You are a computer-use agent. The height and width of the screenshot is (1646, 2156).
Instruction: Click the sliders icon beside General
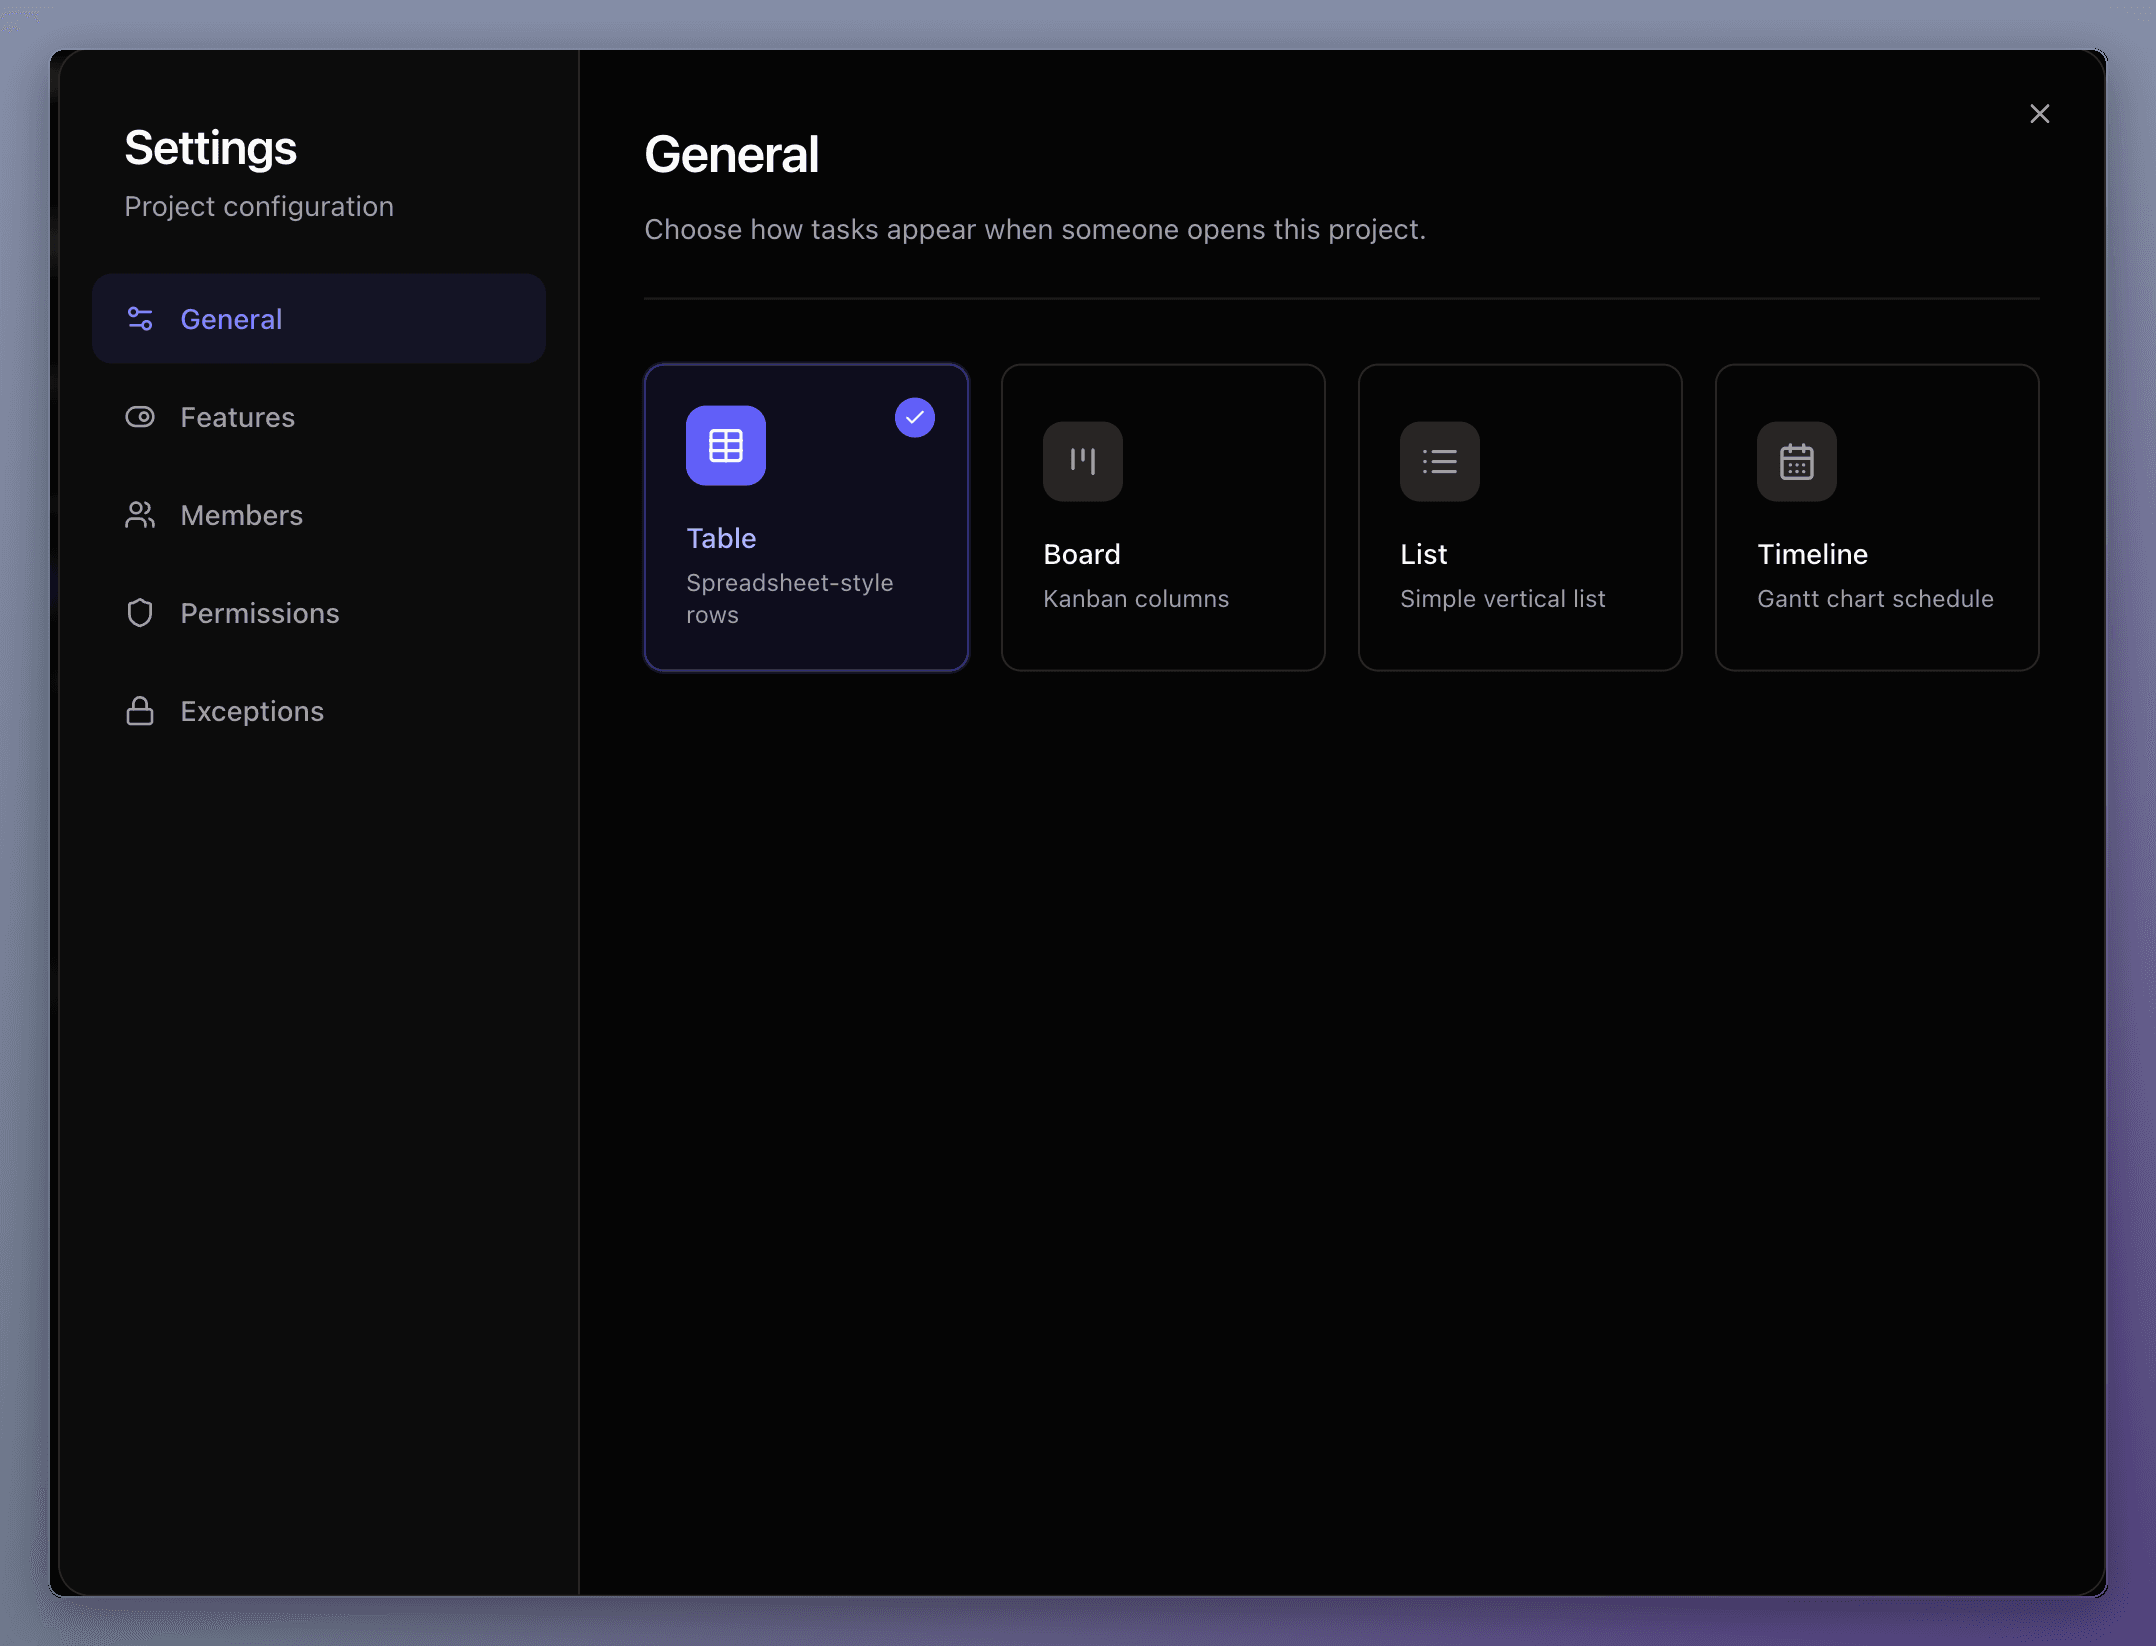[140, 319]
